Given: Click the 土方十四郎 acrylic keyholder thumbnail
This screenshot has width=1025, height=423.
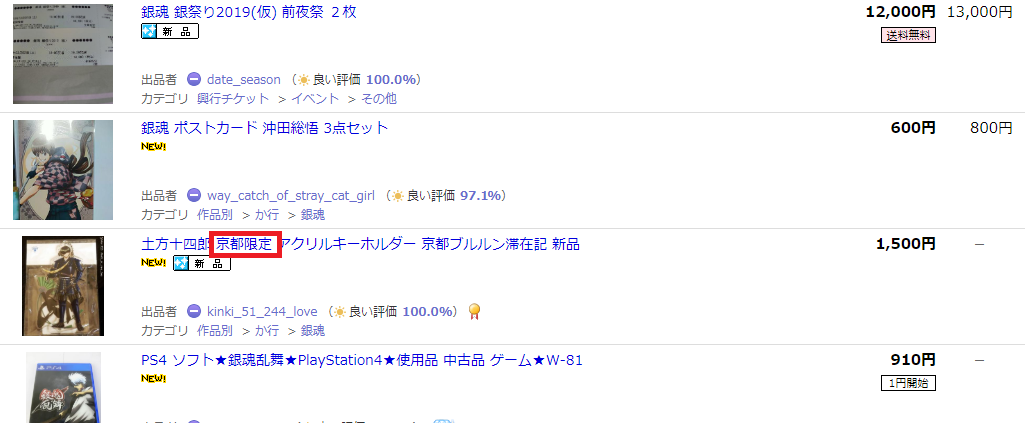Looking at the screenshot, I should coord(63,286).
